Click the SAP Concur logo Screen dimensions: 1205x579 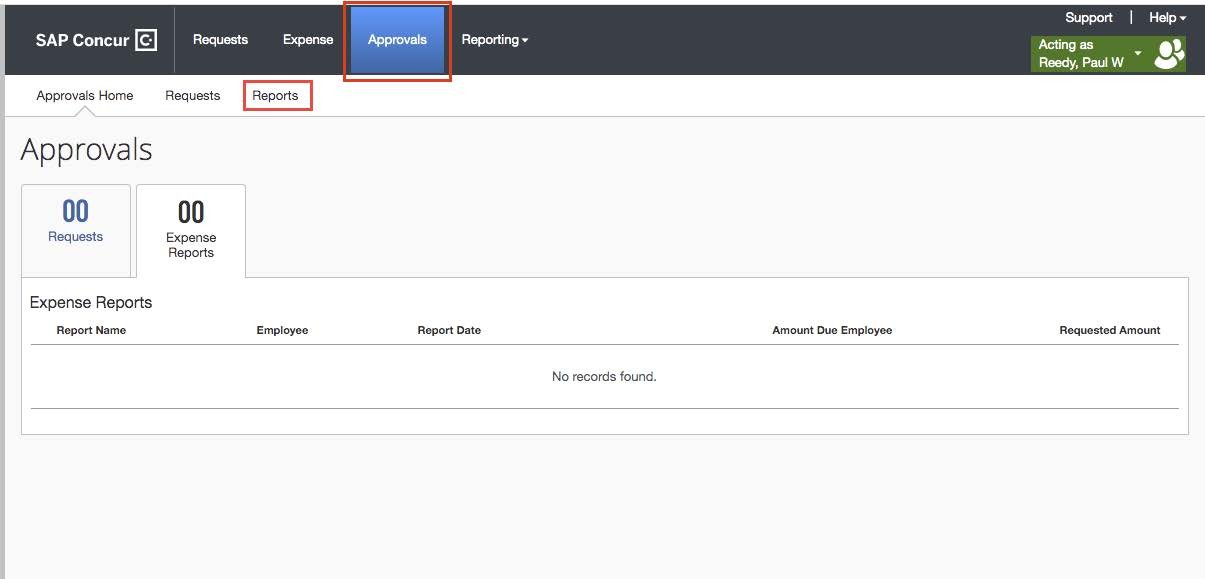coord(96,40)
